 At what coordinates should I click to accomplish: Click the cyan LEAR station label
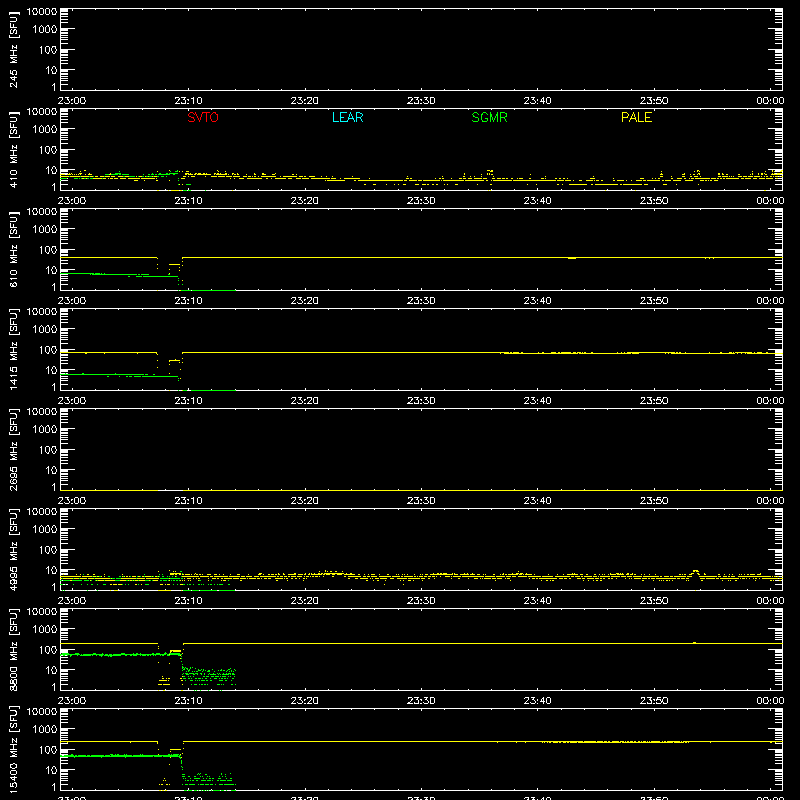click(347, 117)
